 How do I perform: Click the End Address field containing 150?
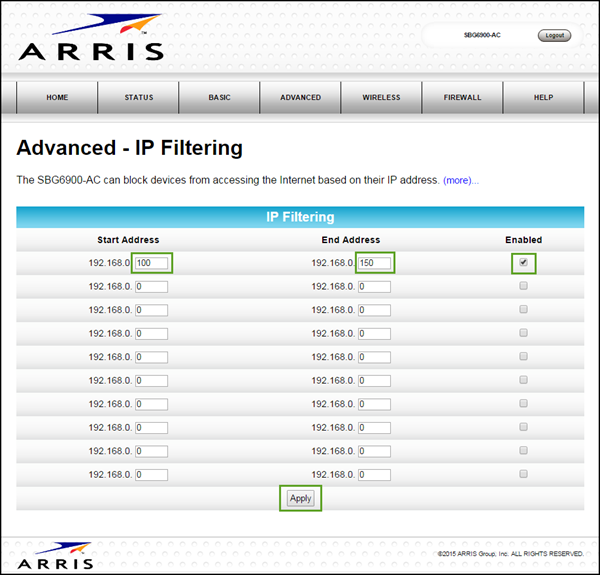374,263
